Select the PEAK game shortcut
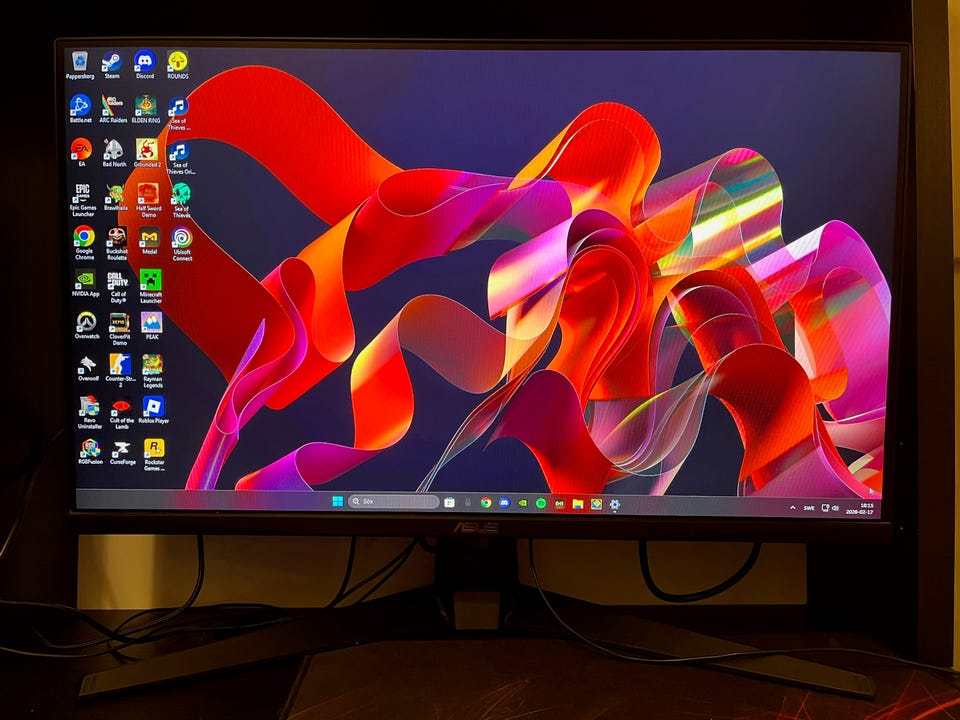960x720 pixels. point(151,326)
